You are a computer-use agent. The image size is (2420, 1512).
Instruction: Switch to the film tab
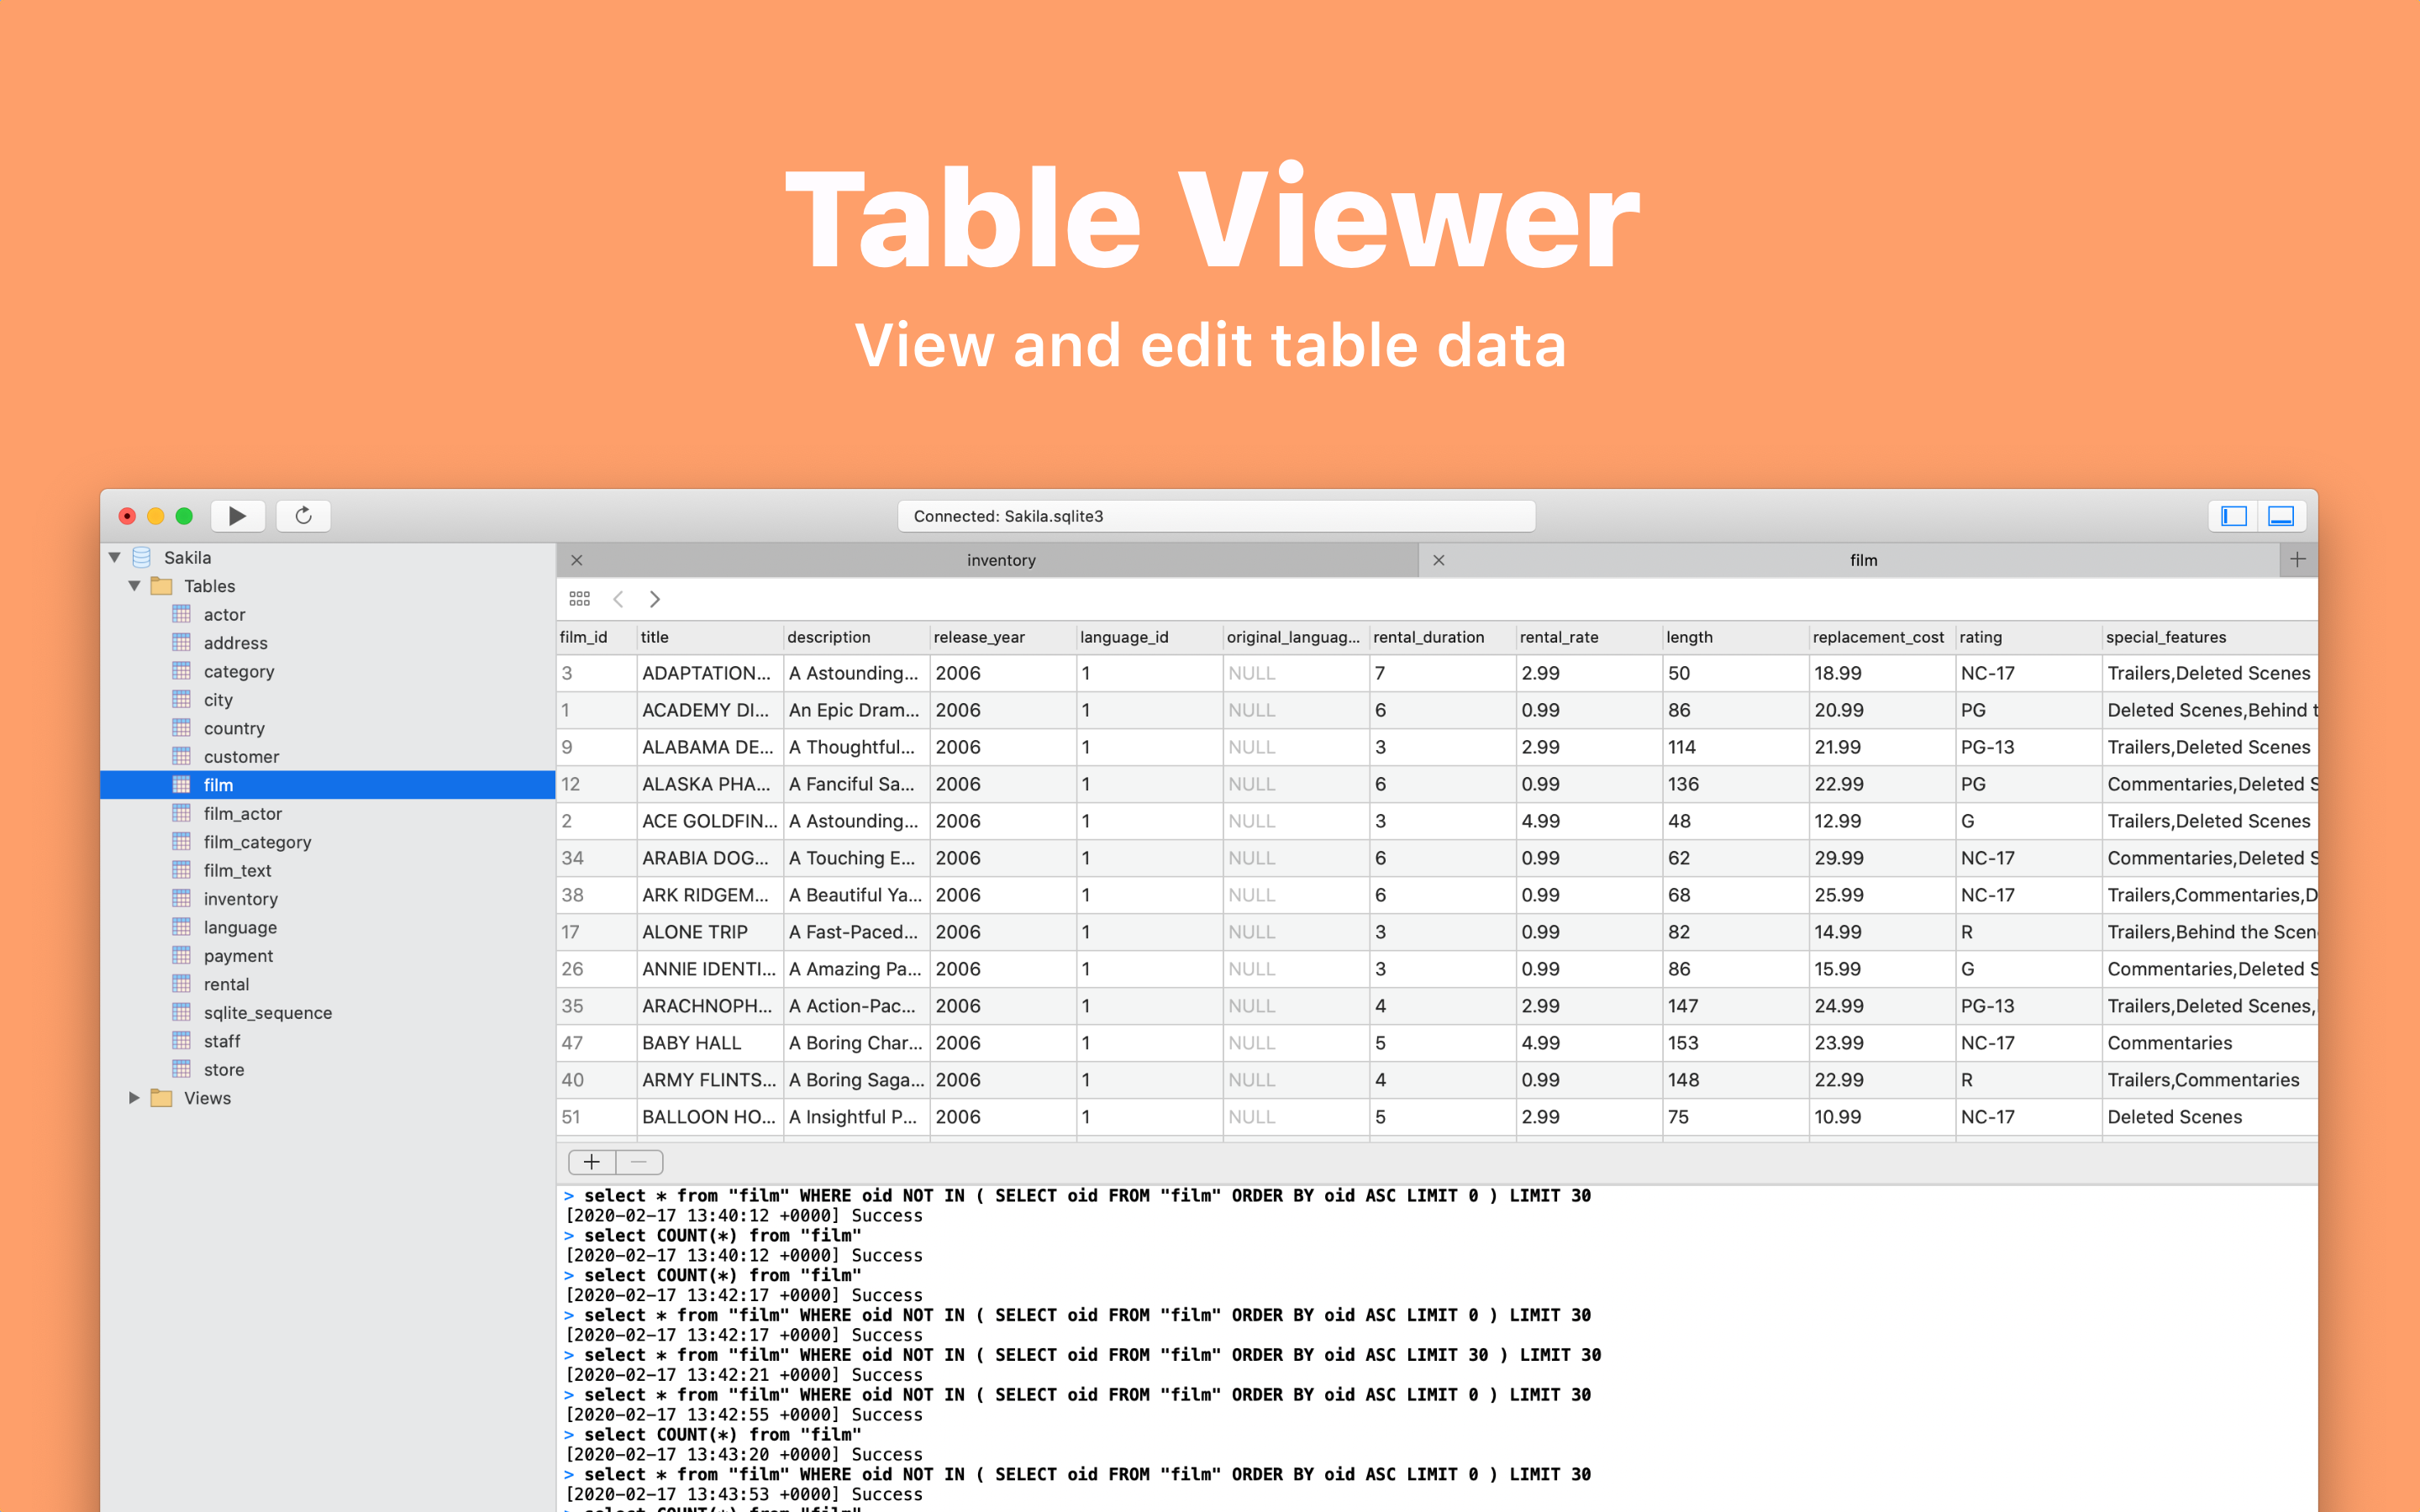point(1863,560)
